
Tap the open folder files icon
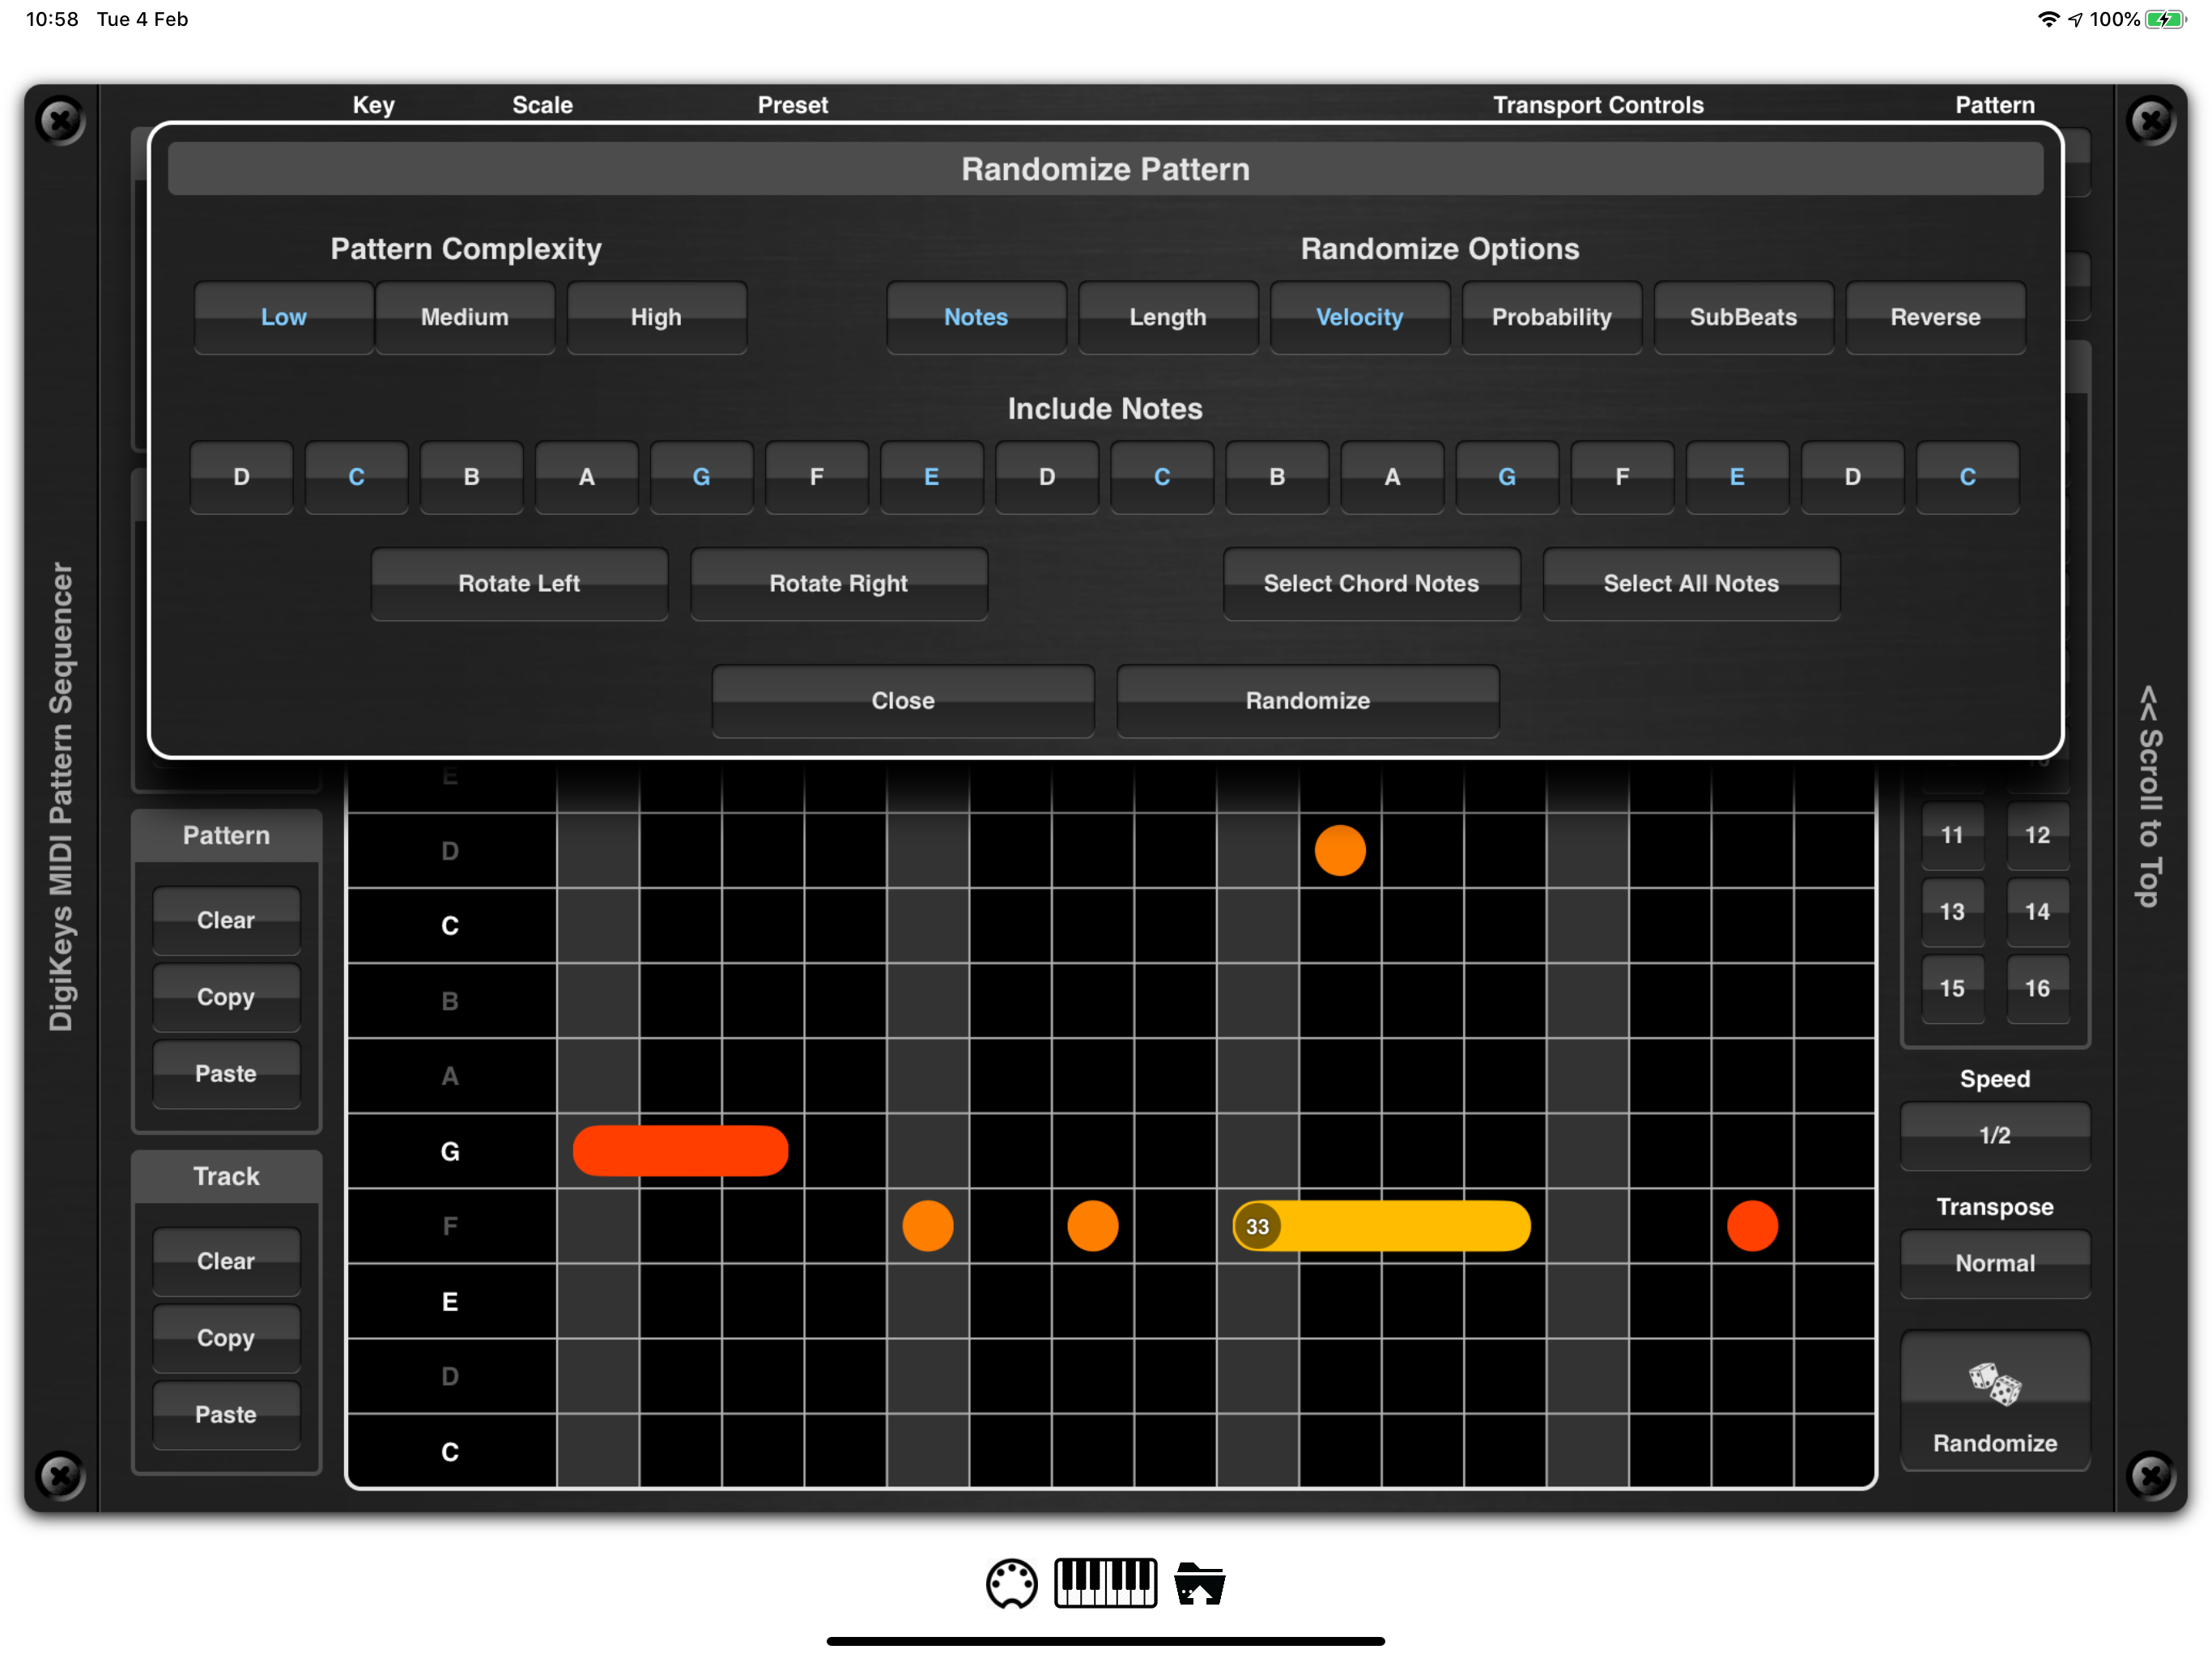pyautogui.click(x=1199, y=1583)
